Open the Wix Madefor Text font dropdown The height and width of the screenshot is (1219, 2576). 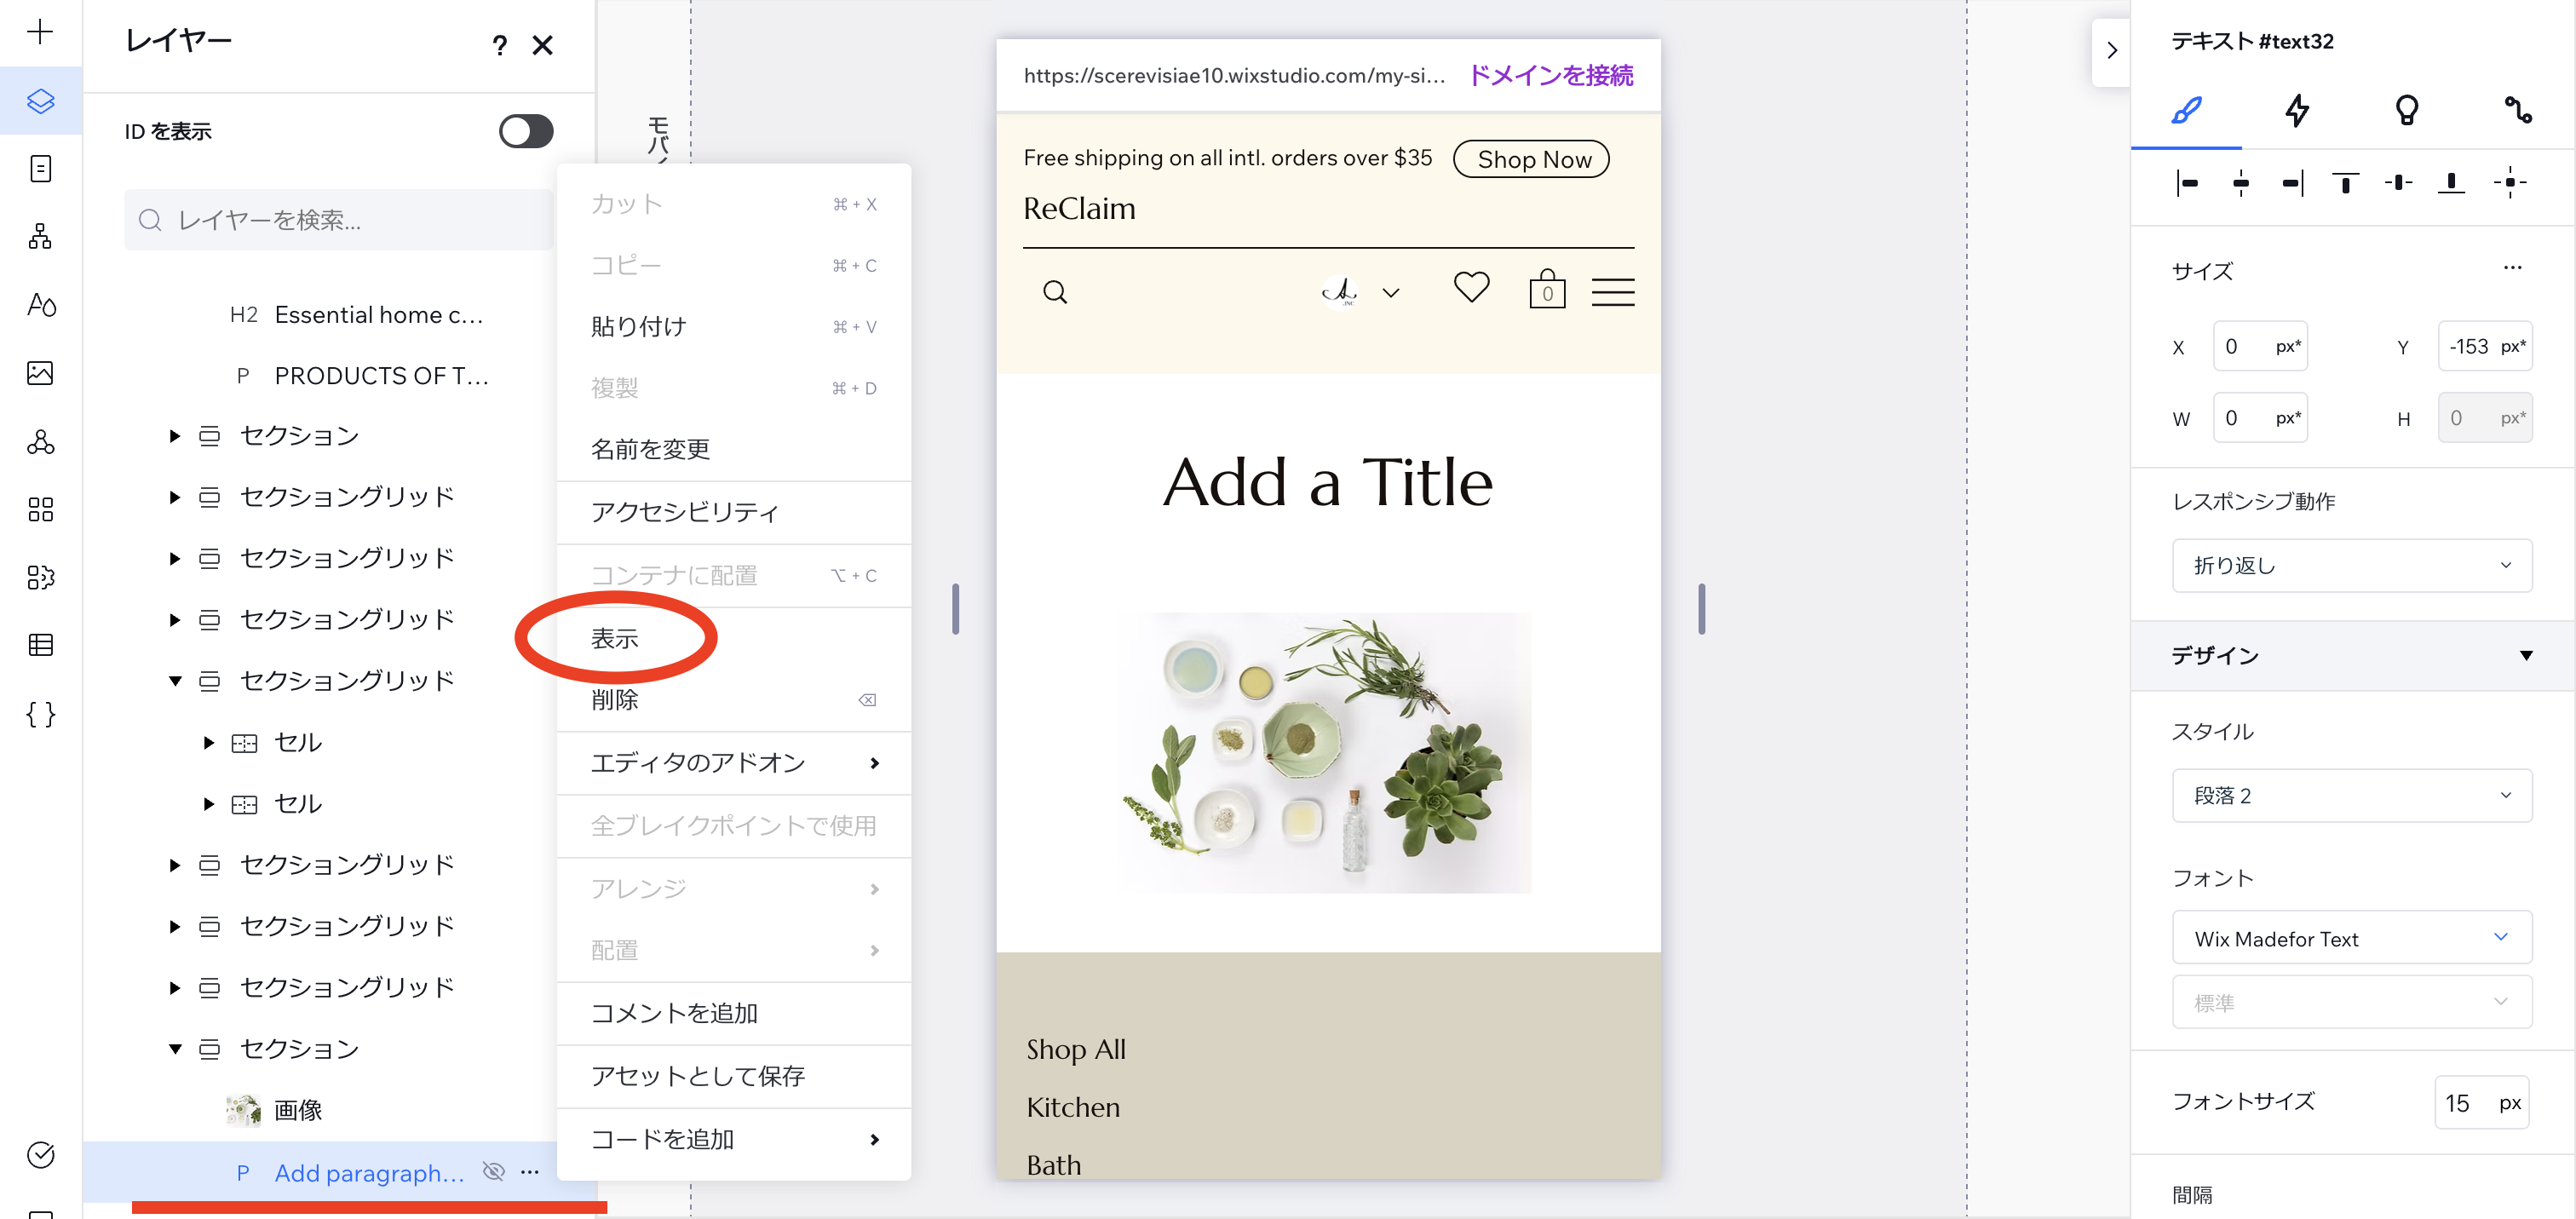tap(2351, 938)
